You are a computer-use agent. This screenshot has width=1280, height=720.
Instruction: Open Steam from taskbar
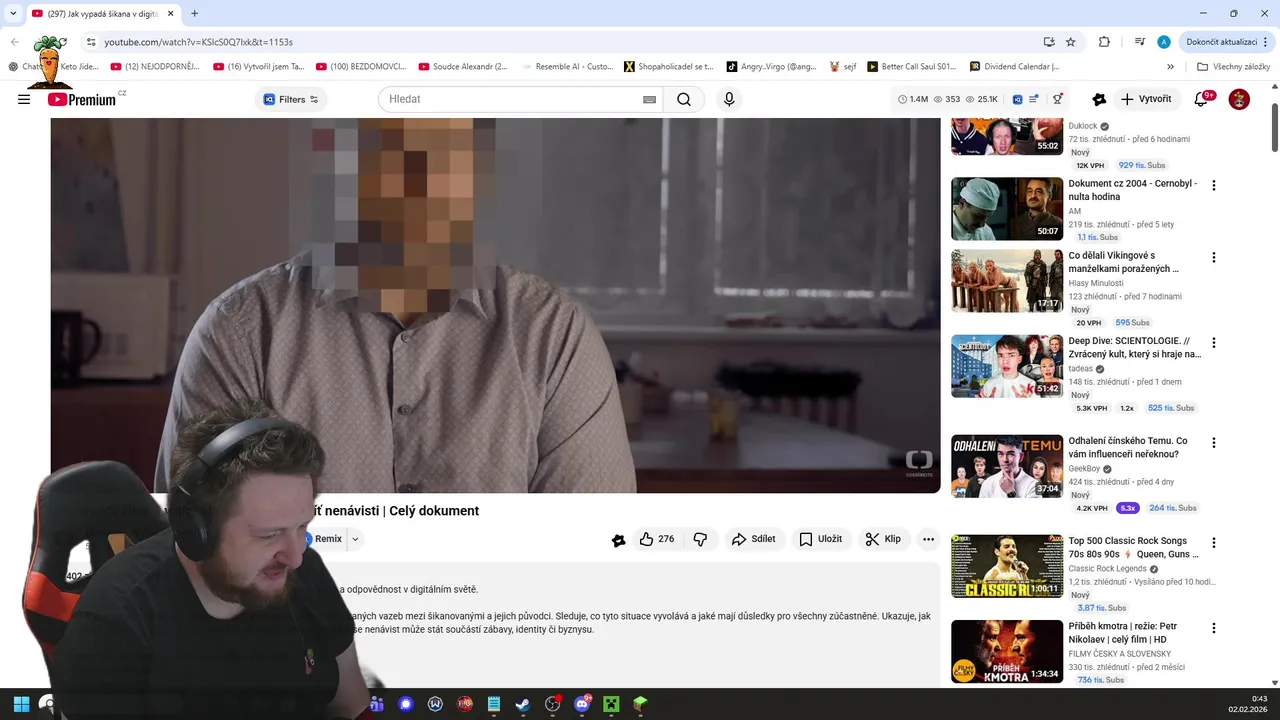pos(522,704)
